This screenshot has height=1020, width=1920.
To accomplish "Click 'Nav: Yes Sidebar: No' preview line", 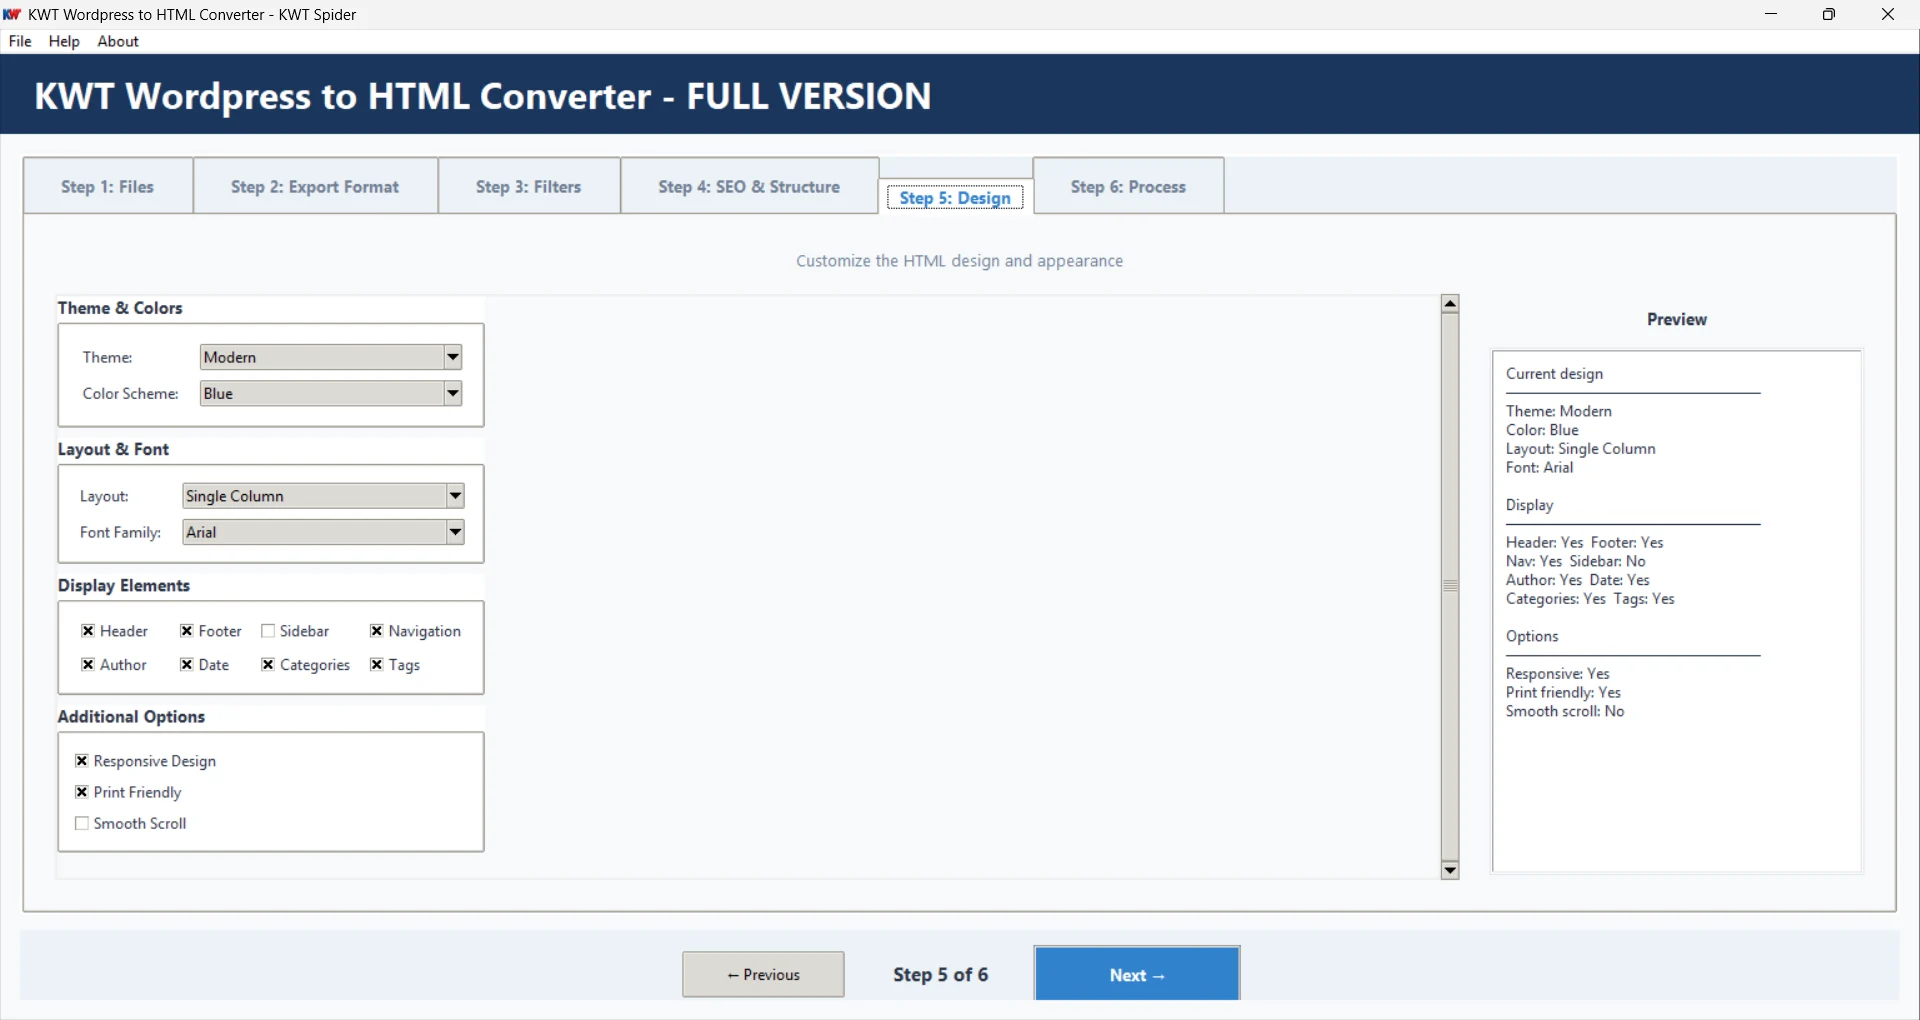I will pyautogui.click(x=1576, y=561).
